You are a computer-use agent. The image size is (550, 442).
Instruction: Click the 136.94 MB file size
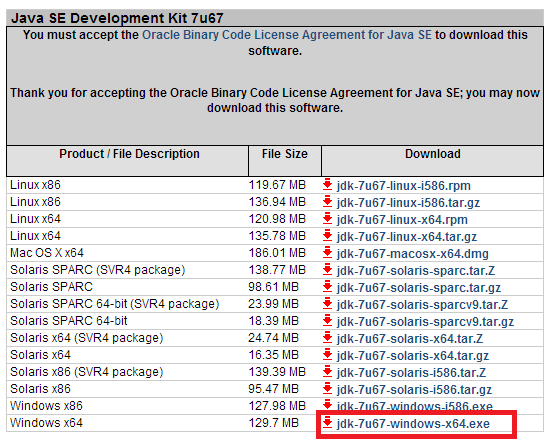tap(277, 202)
